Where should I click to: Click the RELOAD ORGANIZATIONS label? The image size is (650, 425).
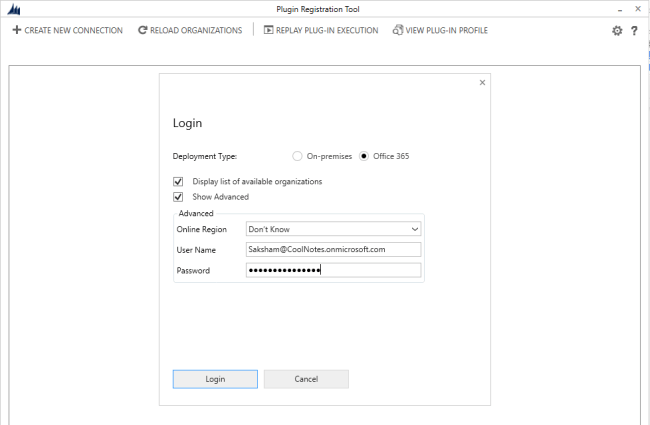(196, 30)
